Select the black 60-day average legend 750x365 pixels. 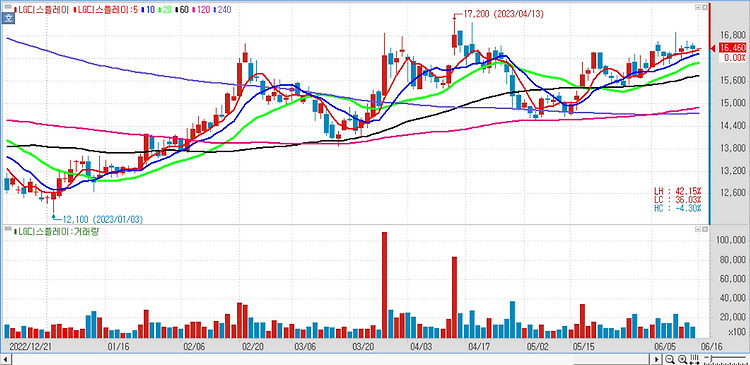pyautogui.click(x=183, y=9)
